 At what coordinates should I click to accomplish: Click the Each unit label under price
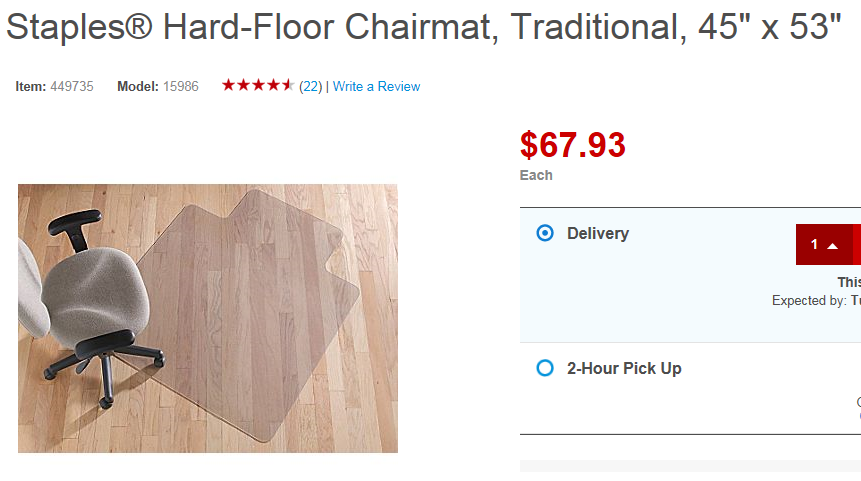tap(536, 175)
